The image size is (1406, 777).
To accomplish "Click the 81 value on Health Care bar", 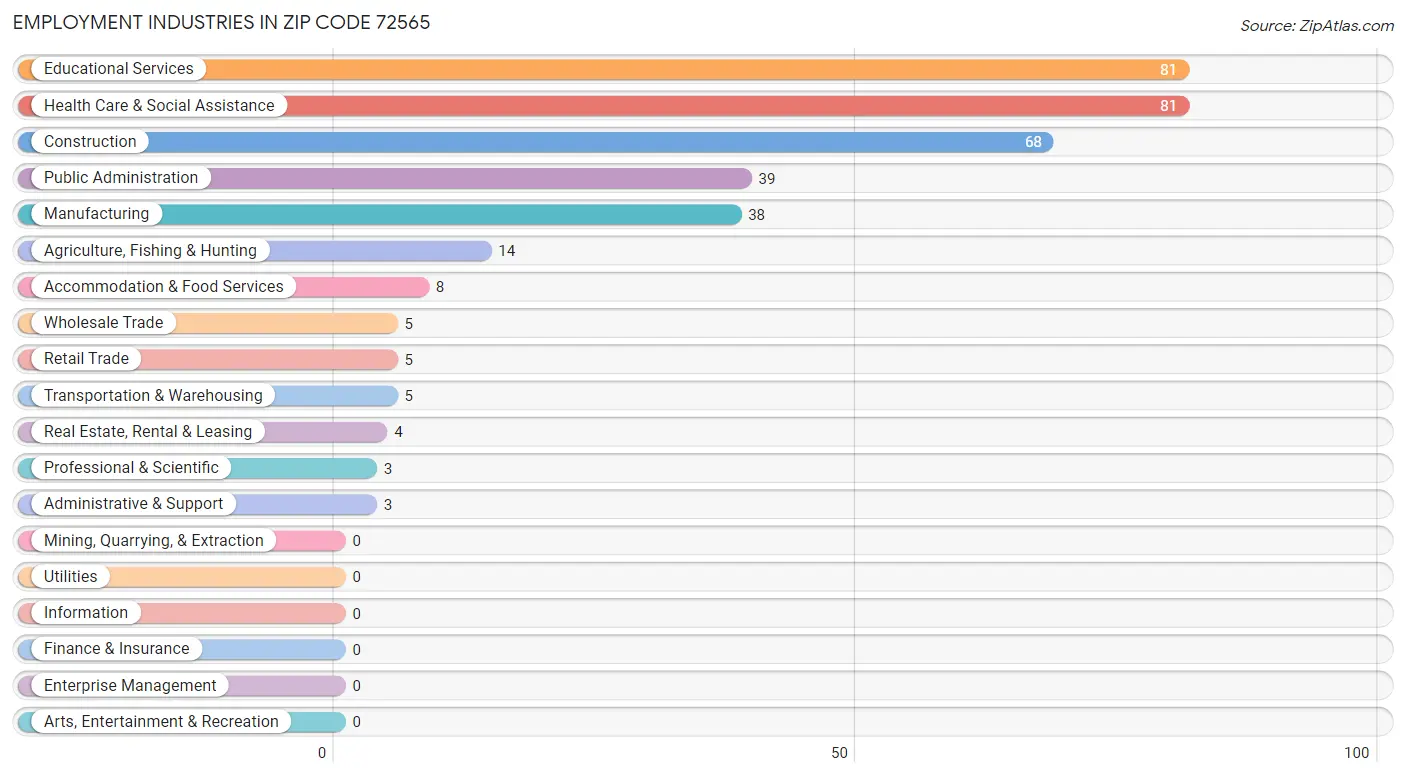I will (x=1168, y=106).
